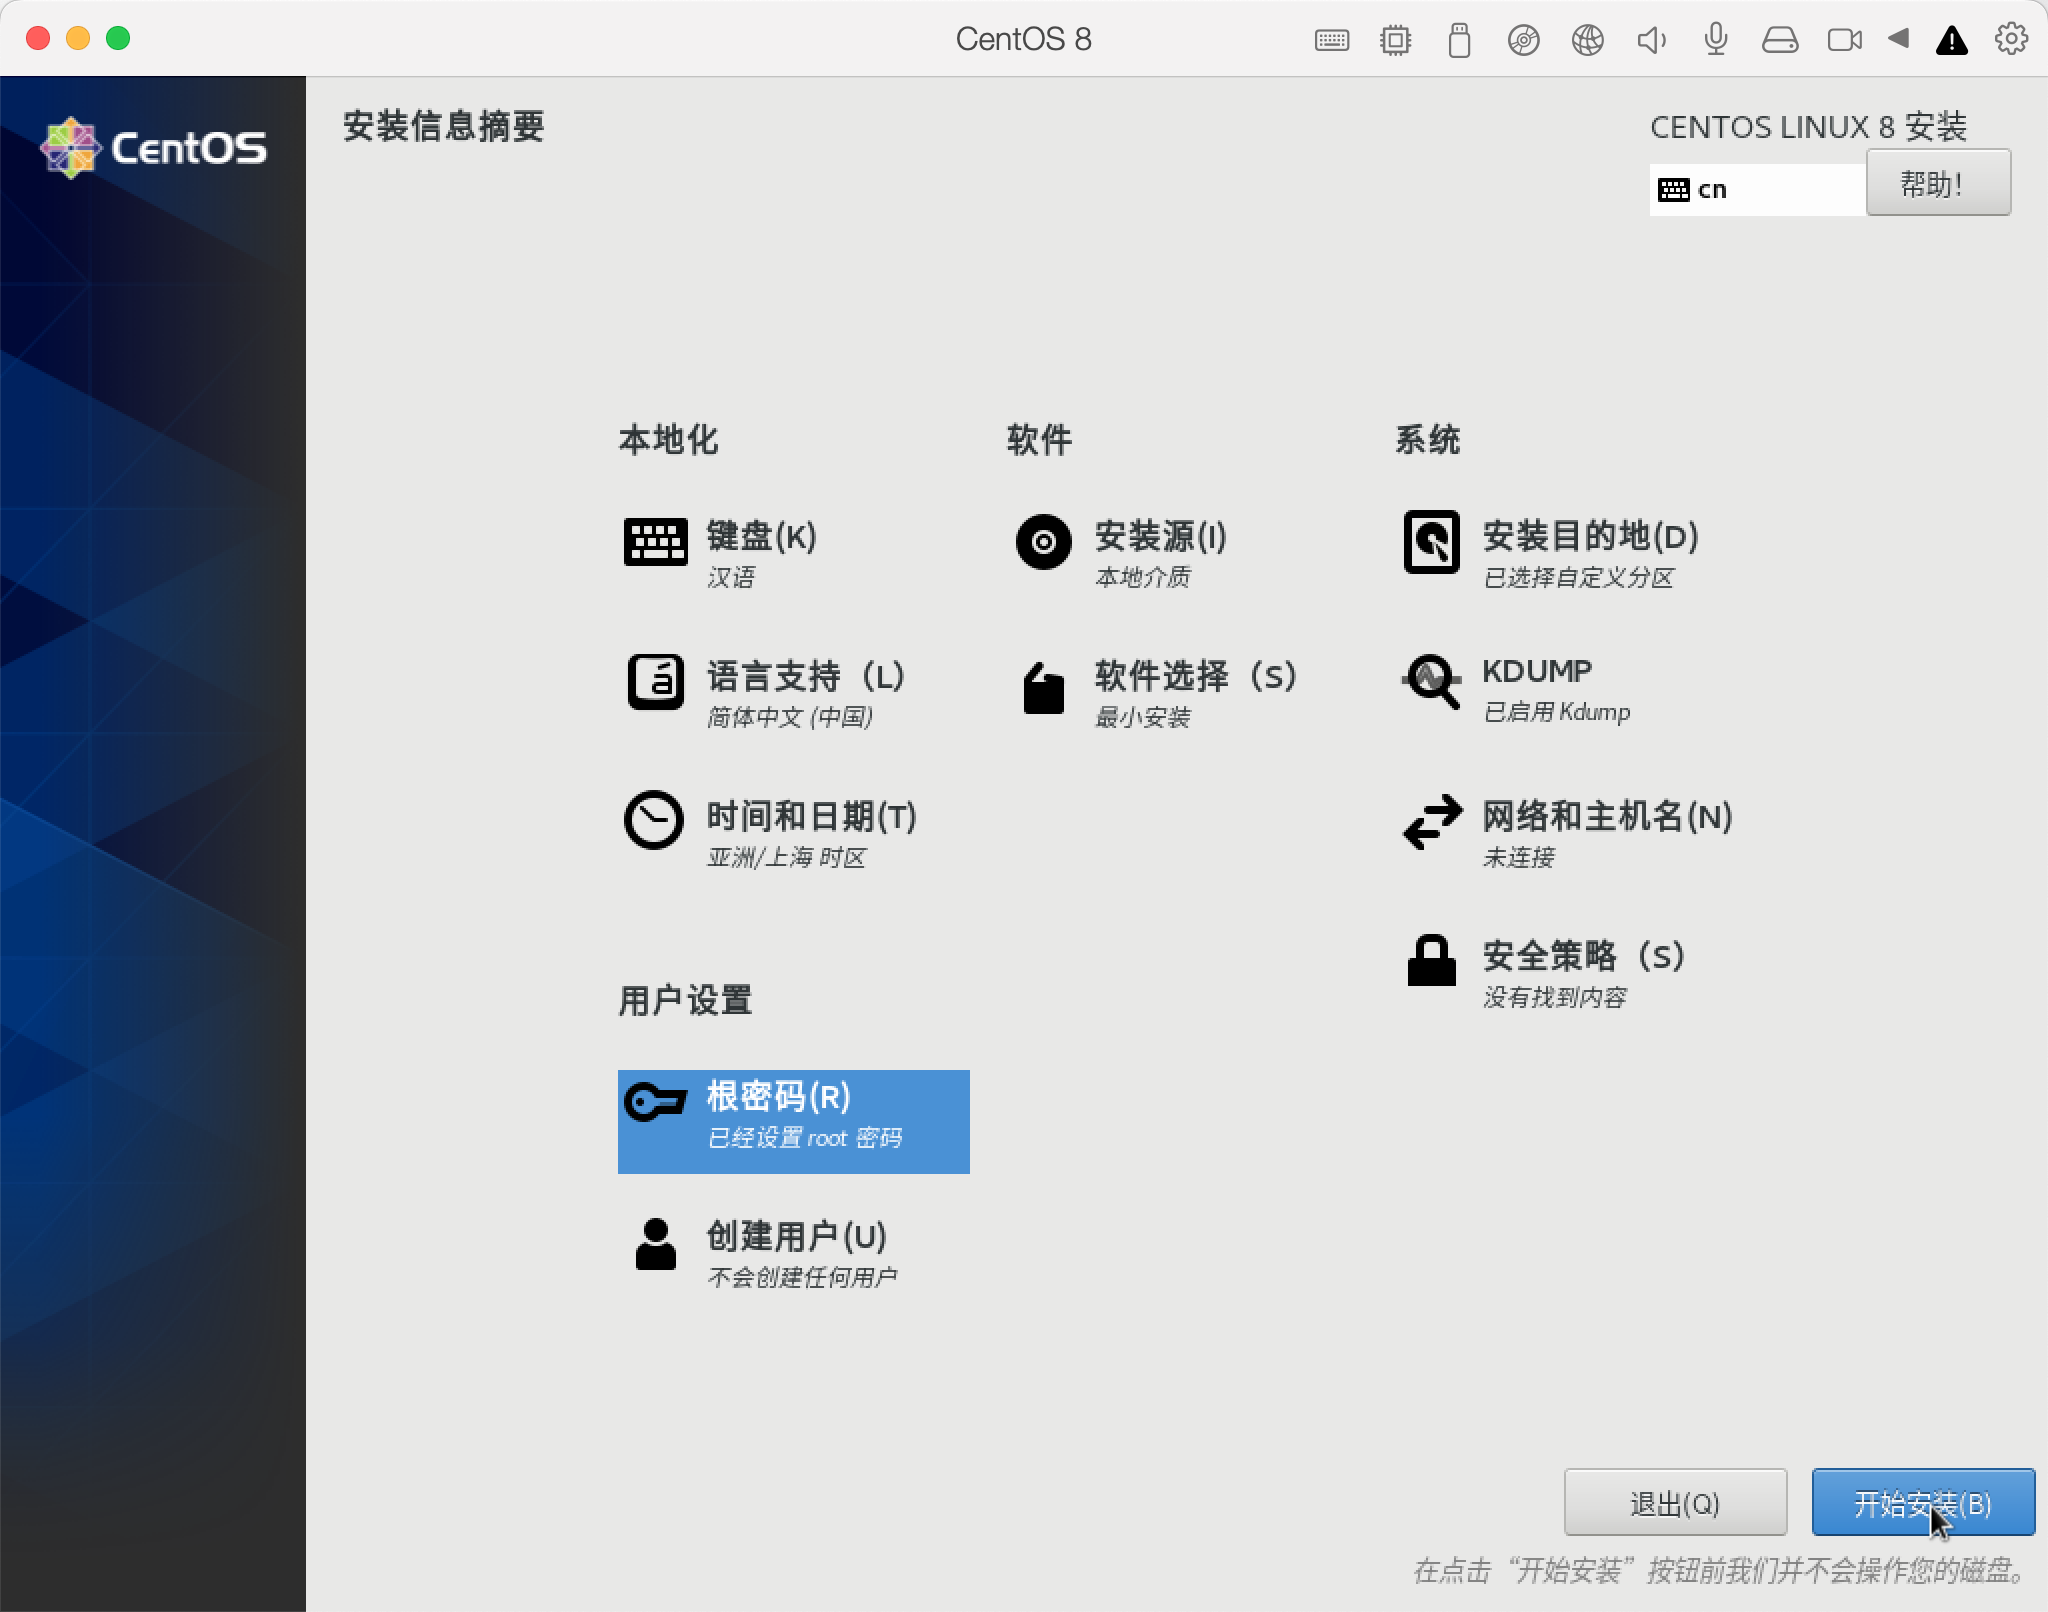Click the 不会创建任何用户 status text
Viewport: 2048px width, 1612px height.
802,1278
